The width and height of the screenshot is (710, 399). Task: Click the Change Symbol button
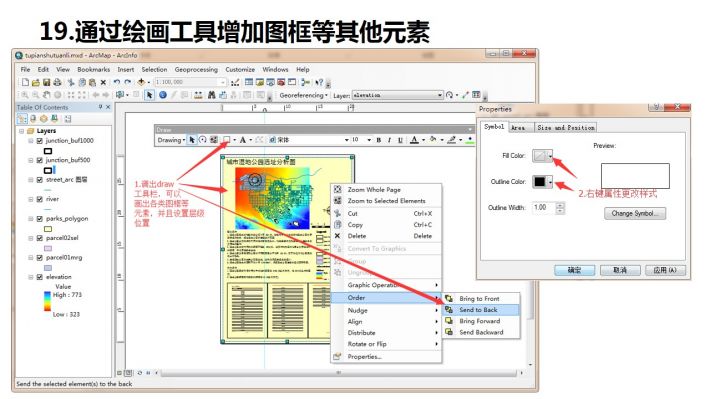(635, 213)
